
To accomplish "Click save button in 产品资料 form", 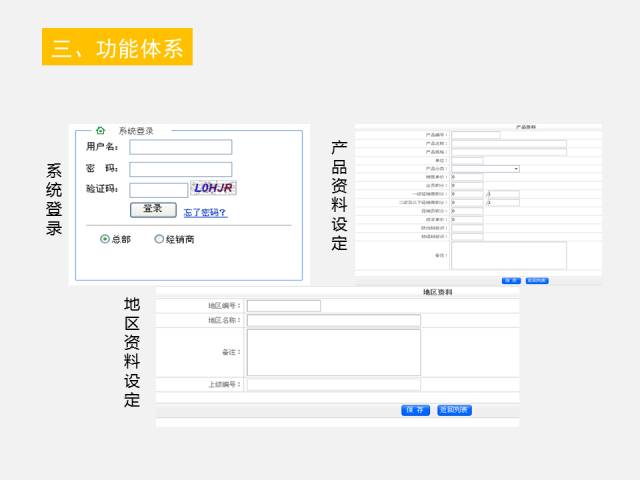I will 510,280.
